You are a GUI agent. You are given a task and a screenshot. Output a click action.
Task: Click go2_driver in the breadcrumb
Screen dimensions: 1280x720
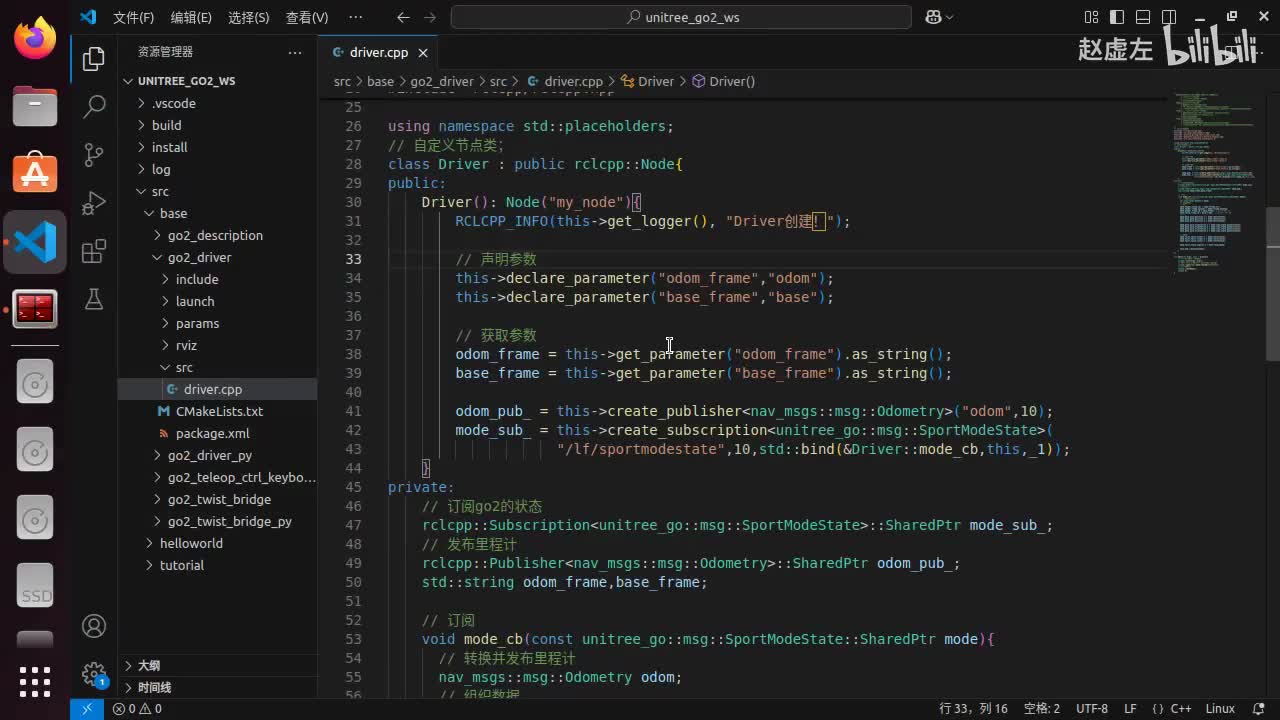(442, 81)
